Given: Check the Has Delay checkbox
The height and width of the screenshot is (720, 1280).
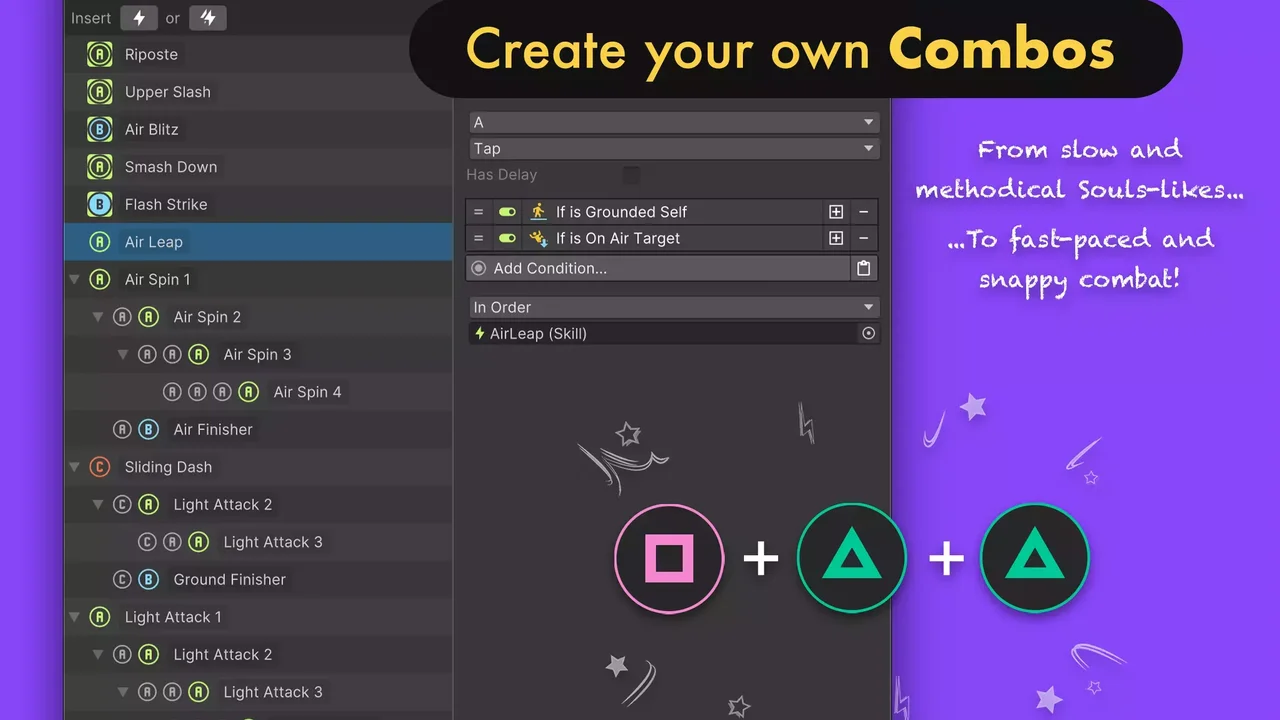Looking at the screenshot, I should [631, 175].
